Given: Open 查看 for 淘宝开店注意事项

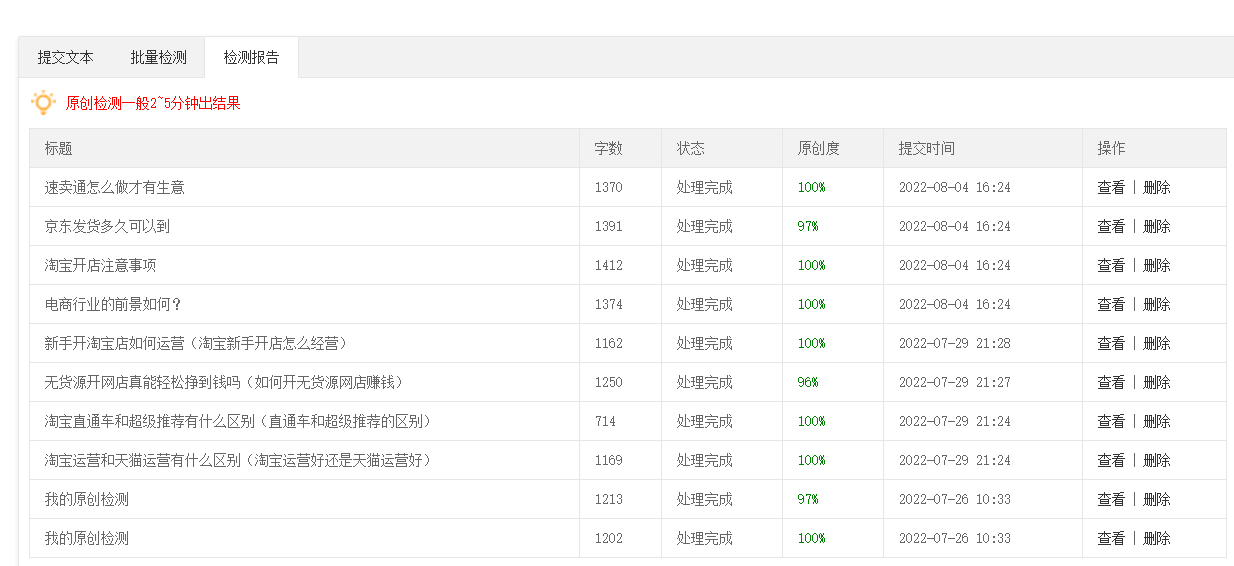Looking at the screenshot, I should pyautogui.click(x=1111, y=265).
